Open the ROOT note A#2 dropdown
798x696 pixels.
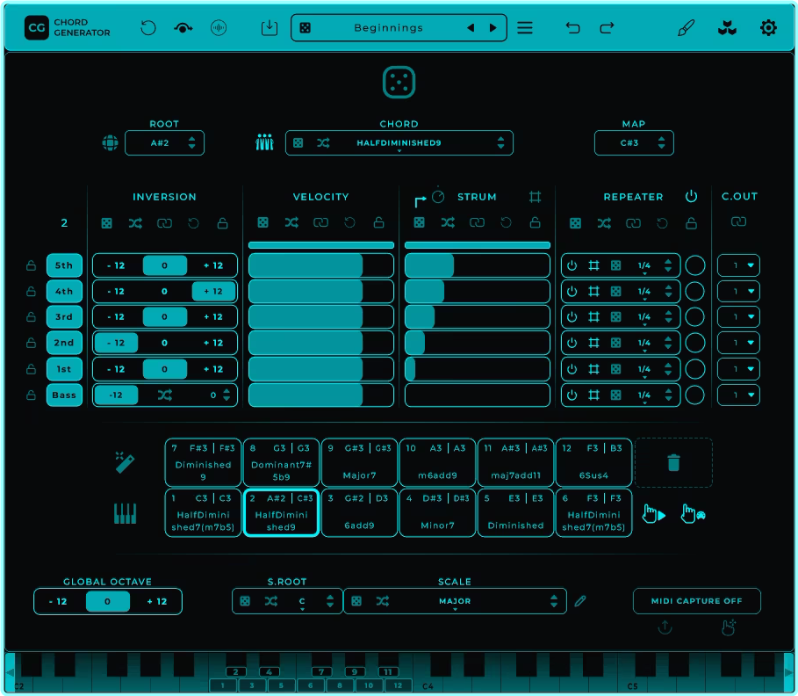click(x=164, y=143)
